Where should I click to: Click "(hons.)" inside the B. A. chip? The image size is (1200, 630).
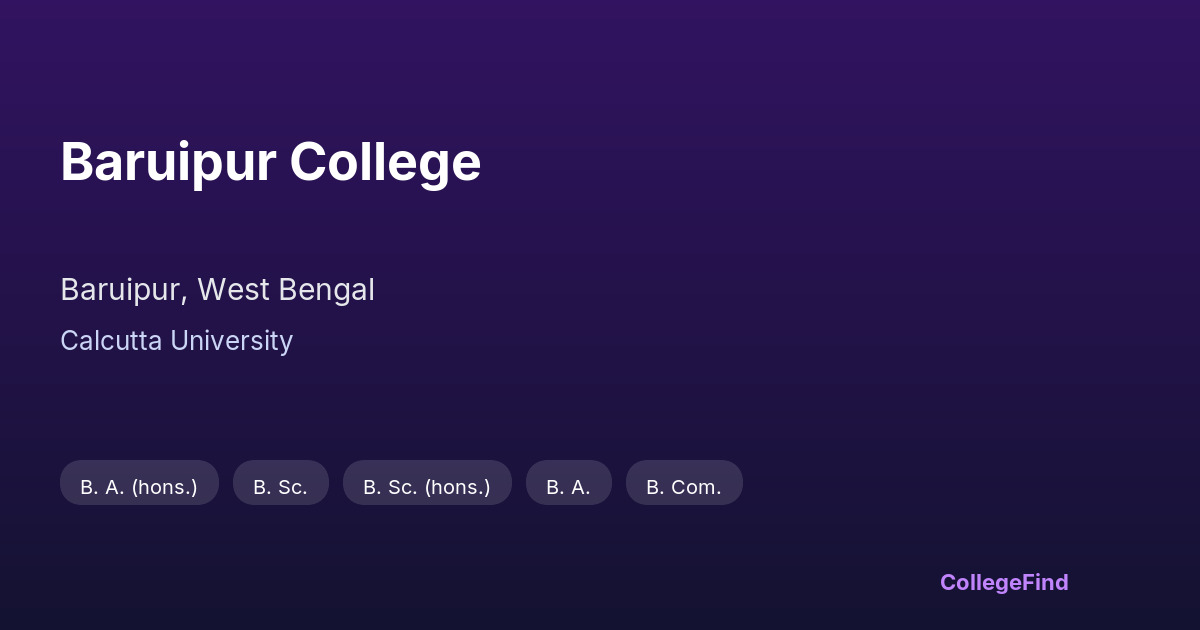[164, 487]
